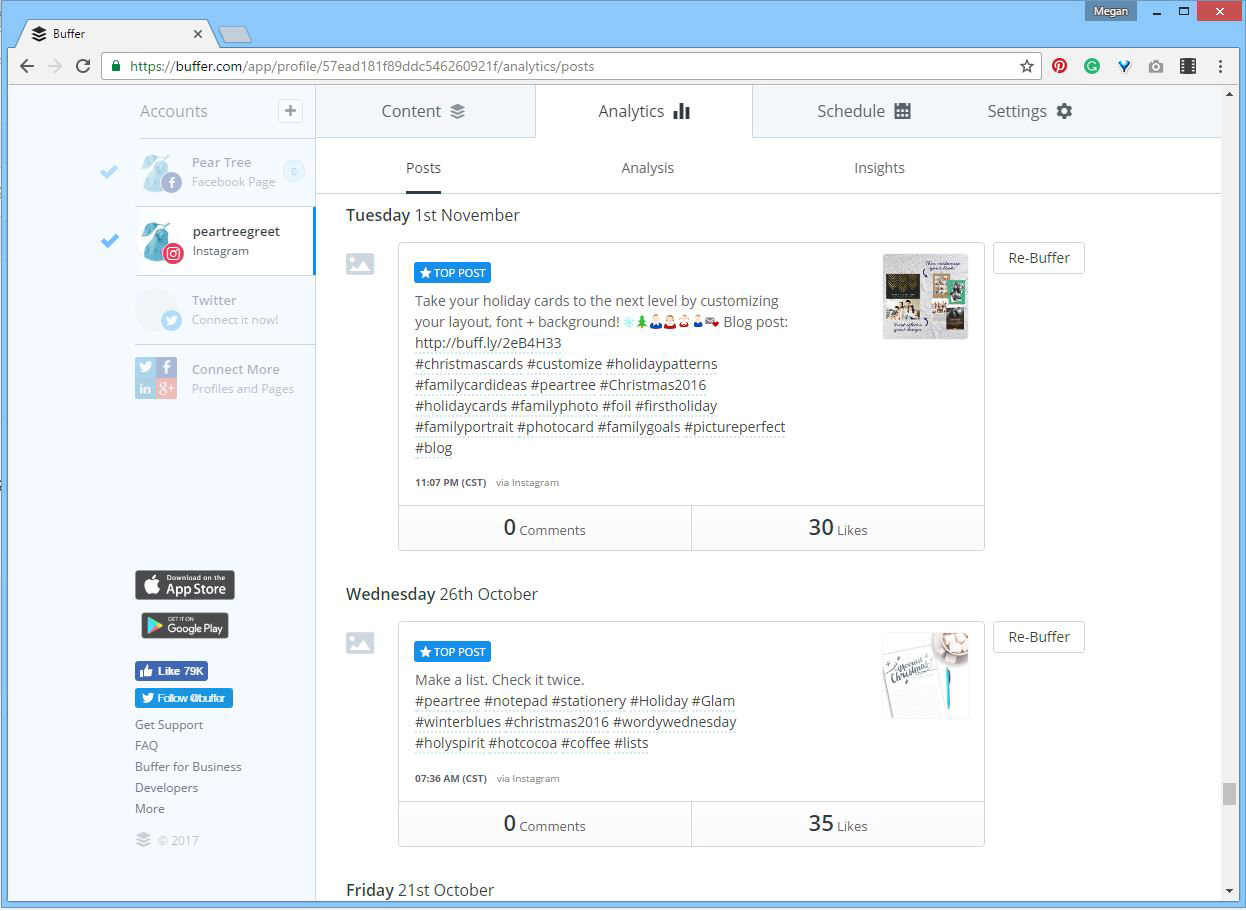Open the buff.ly/2eB4H33 link
The height and width of the screenshot is (911, 1246).
pos(488,343)
